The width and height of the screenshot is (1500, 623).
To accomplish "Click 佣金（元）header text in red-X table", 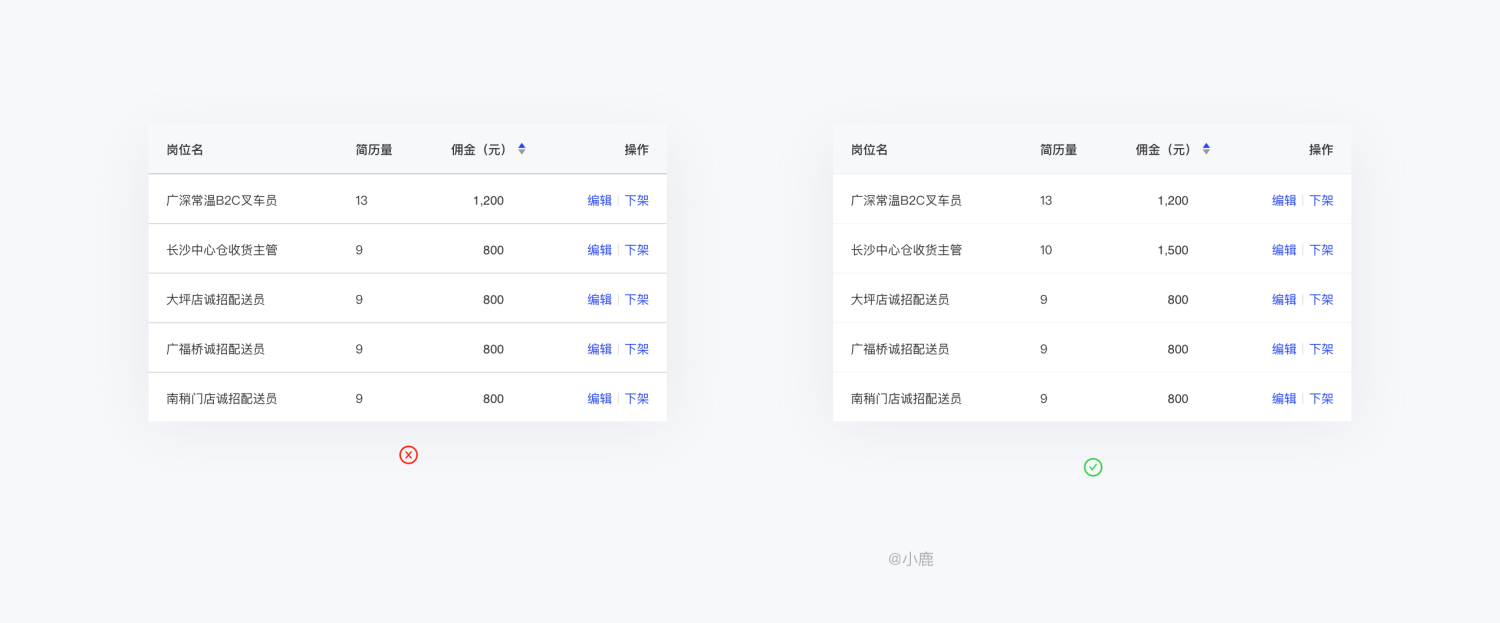I will point(479,149).
